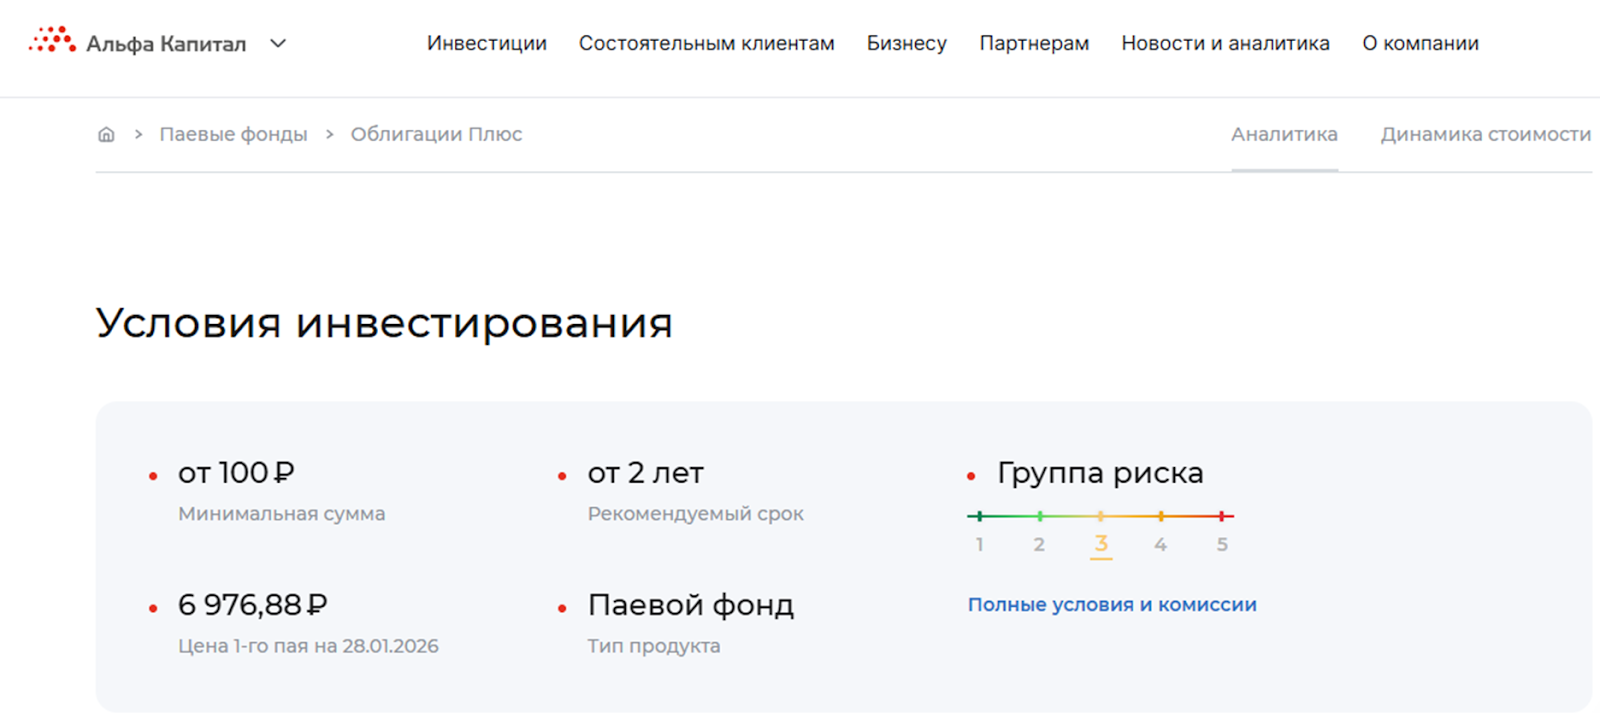Open the Партнерам menu item

pyautogui.click(x=1034, y=43)
